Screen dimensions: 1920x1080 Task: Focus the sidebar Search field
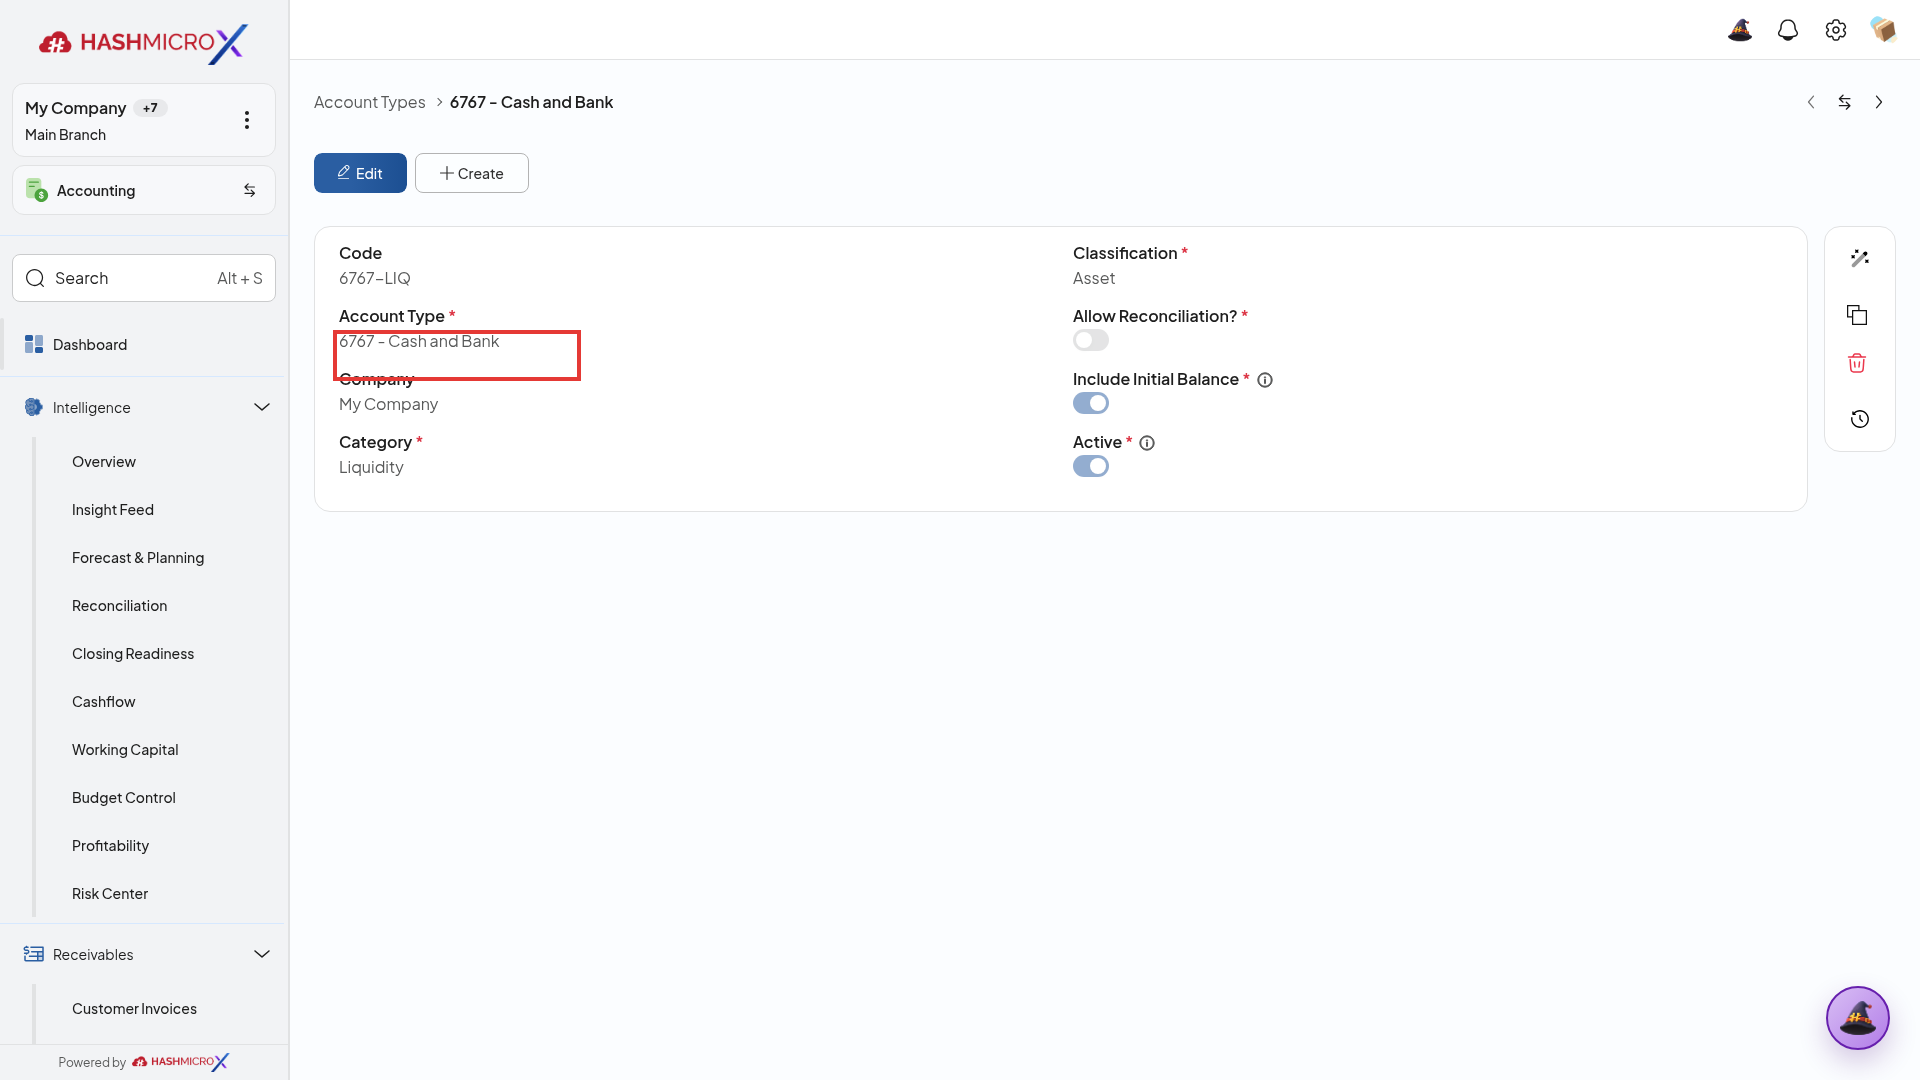click(x=144, y=278)
